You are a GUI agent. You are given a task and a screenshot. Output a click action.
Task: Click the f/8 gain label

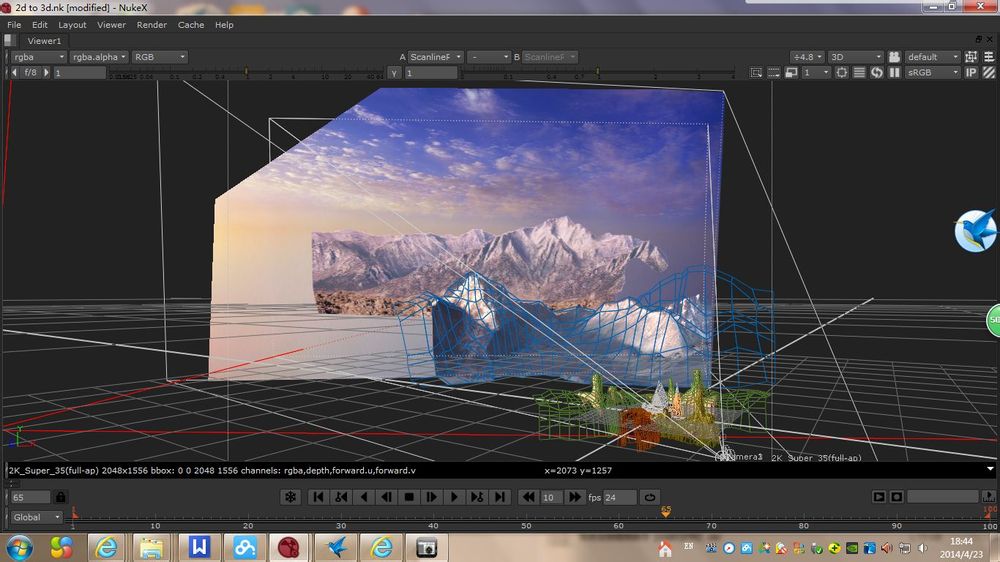30,73
